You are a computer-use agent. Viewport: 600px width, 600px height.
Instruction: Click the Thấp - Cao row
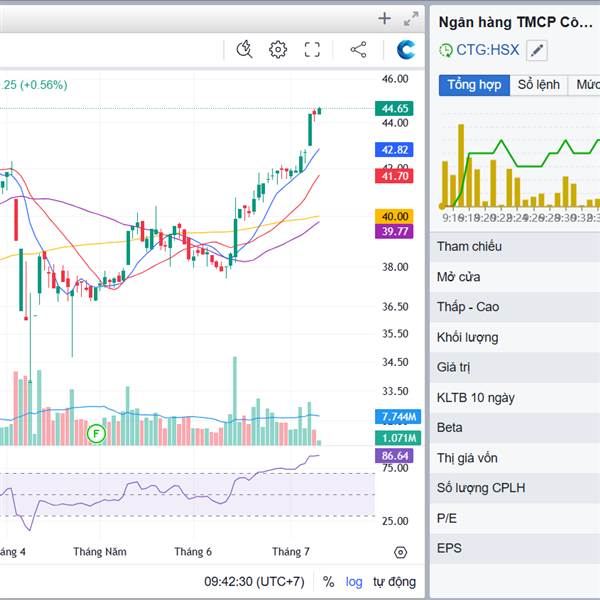tap(515, 307)
